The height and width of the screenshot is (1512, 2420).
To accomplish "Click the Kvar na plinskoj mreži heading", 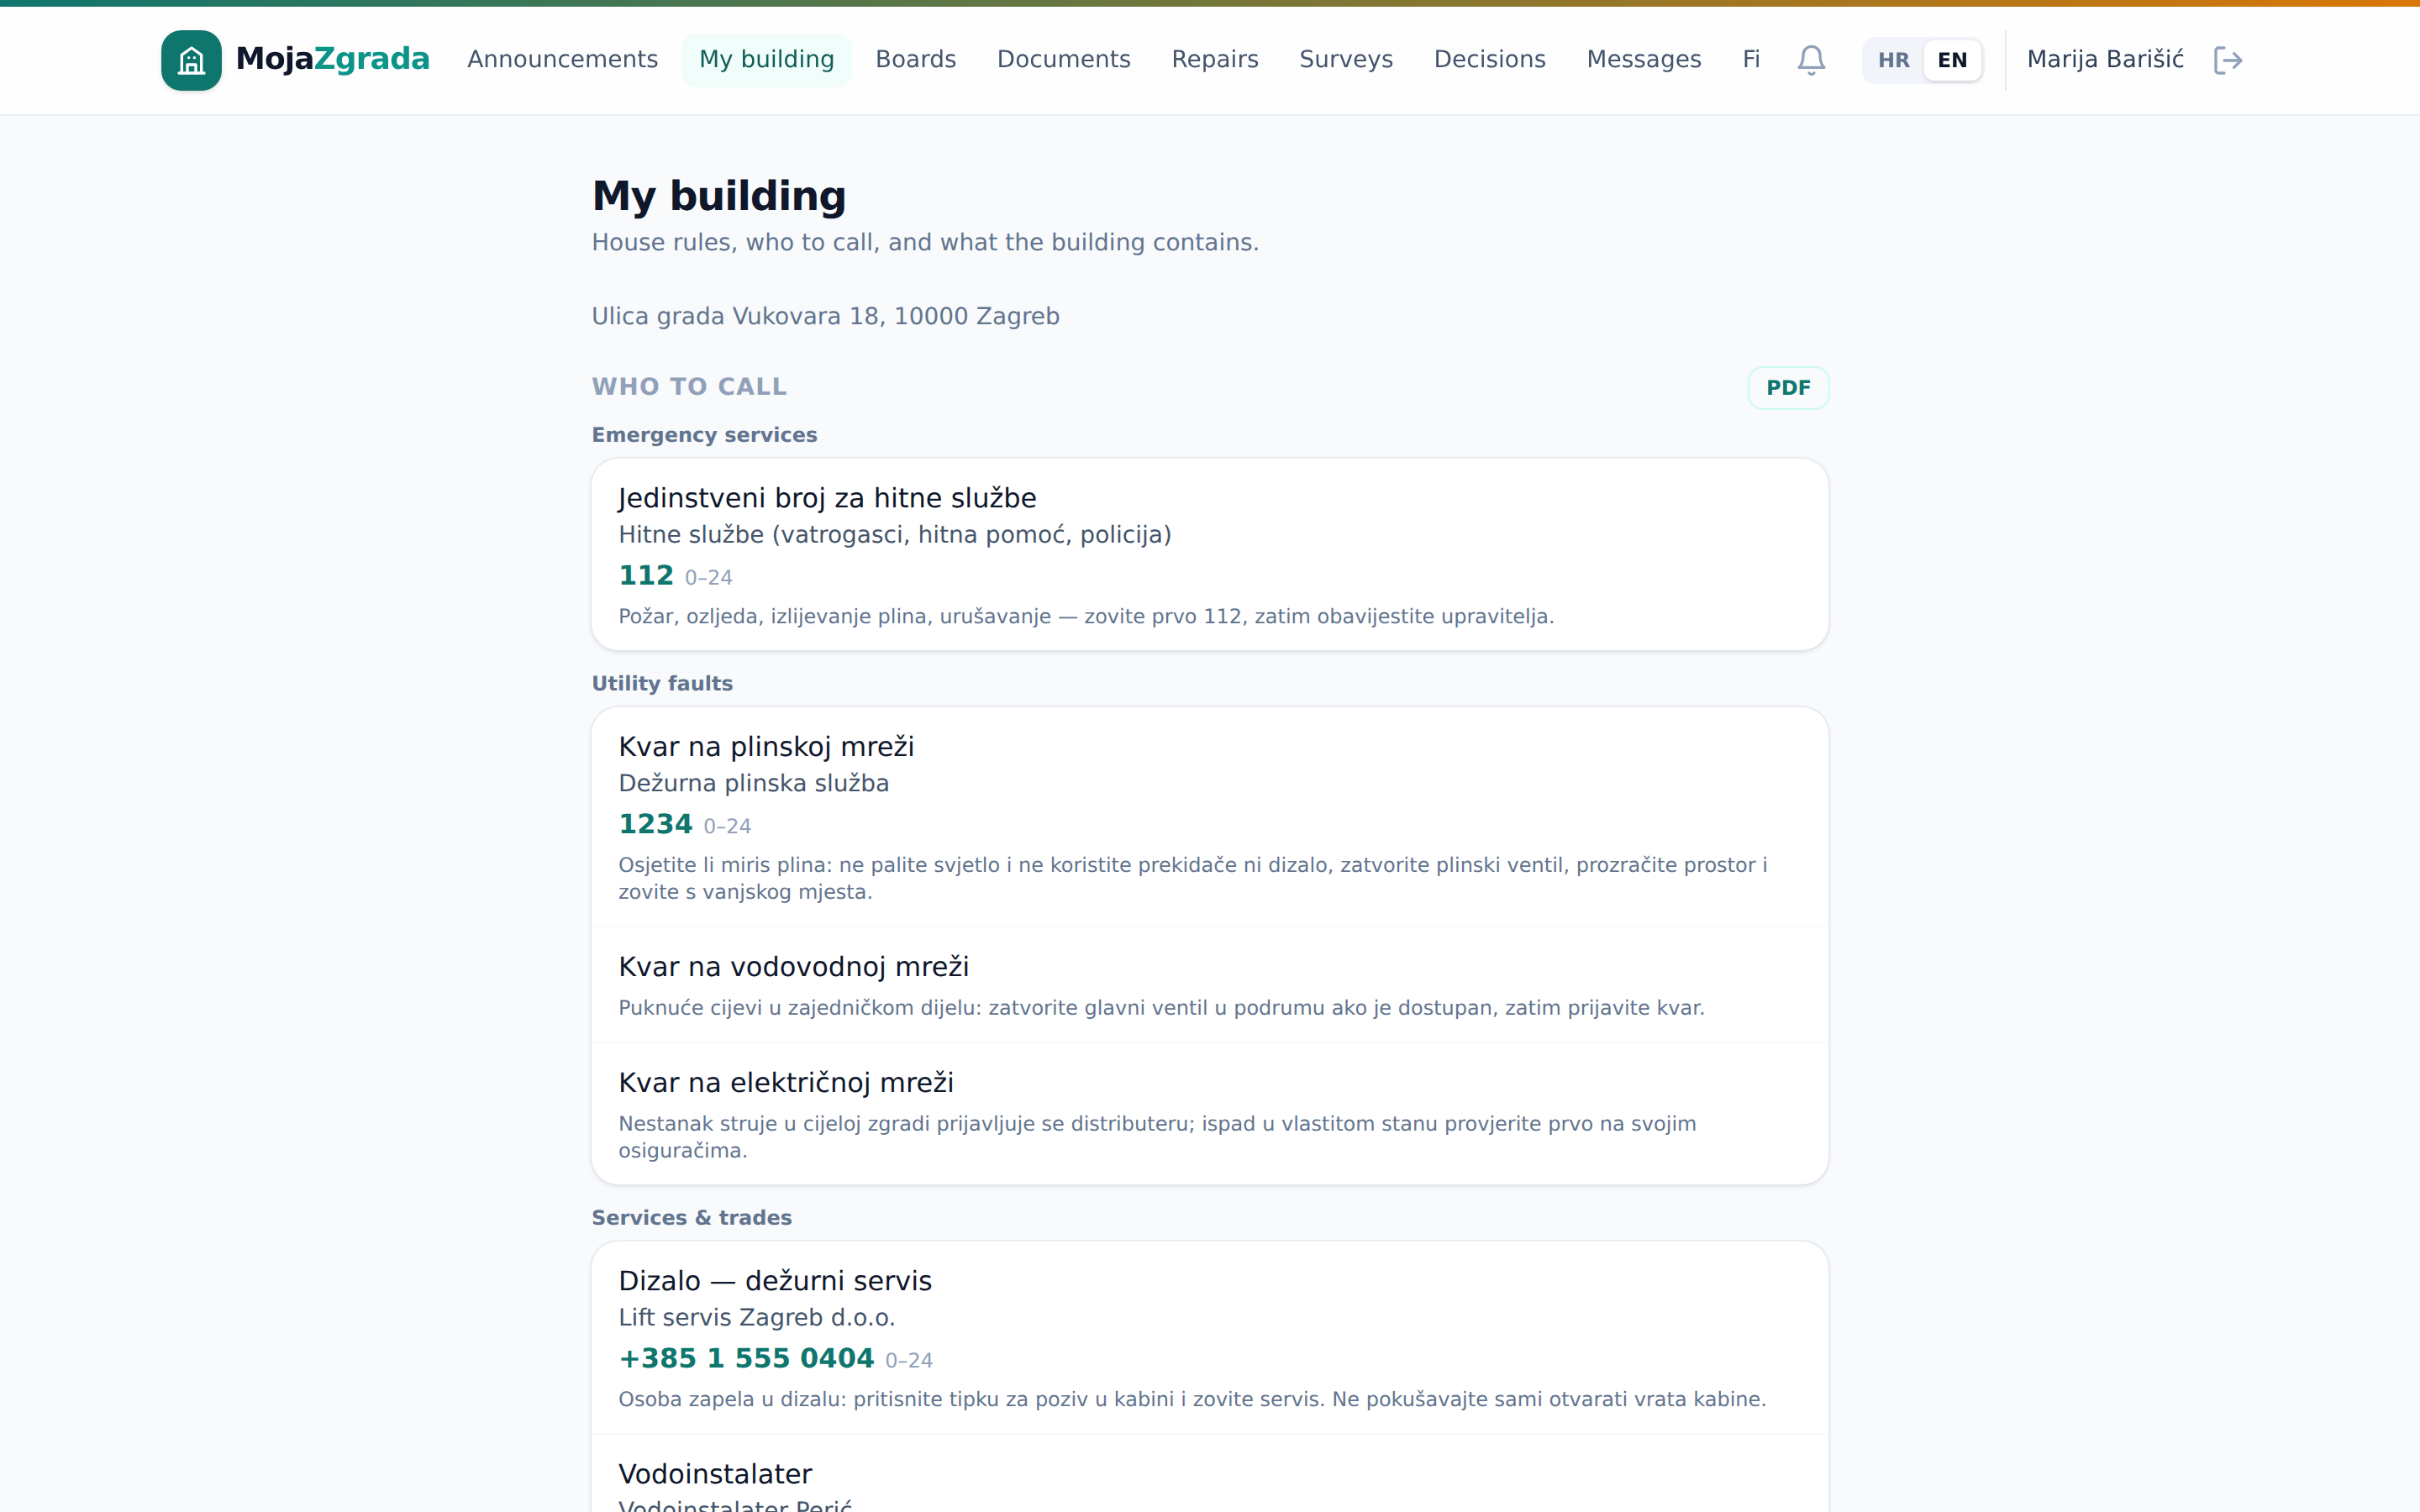I will 766,747.
